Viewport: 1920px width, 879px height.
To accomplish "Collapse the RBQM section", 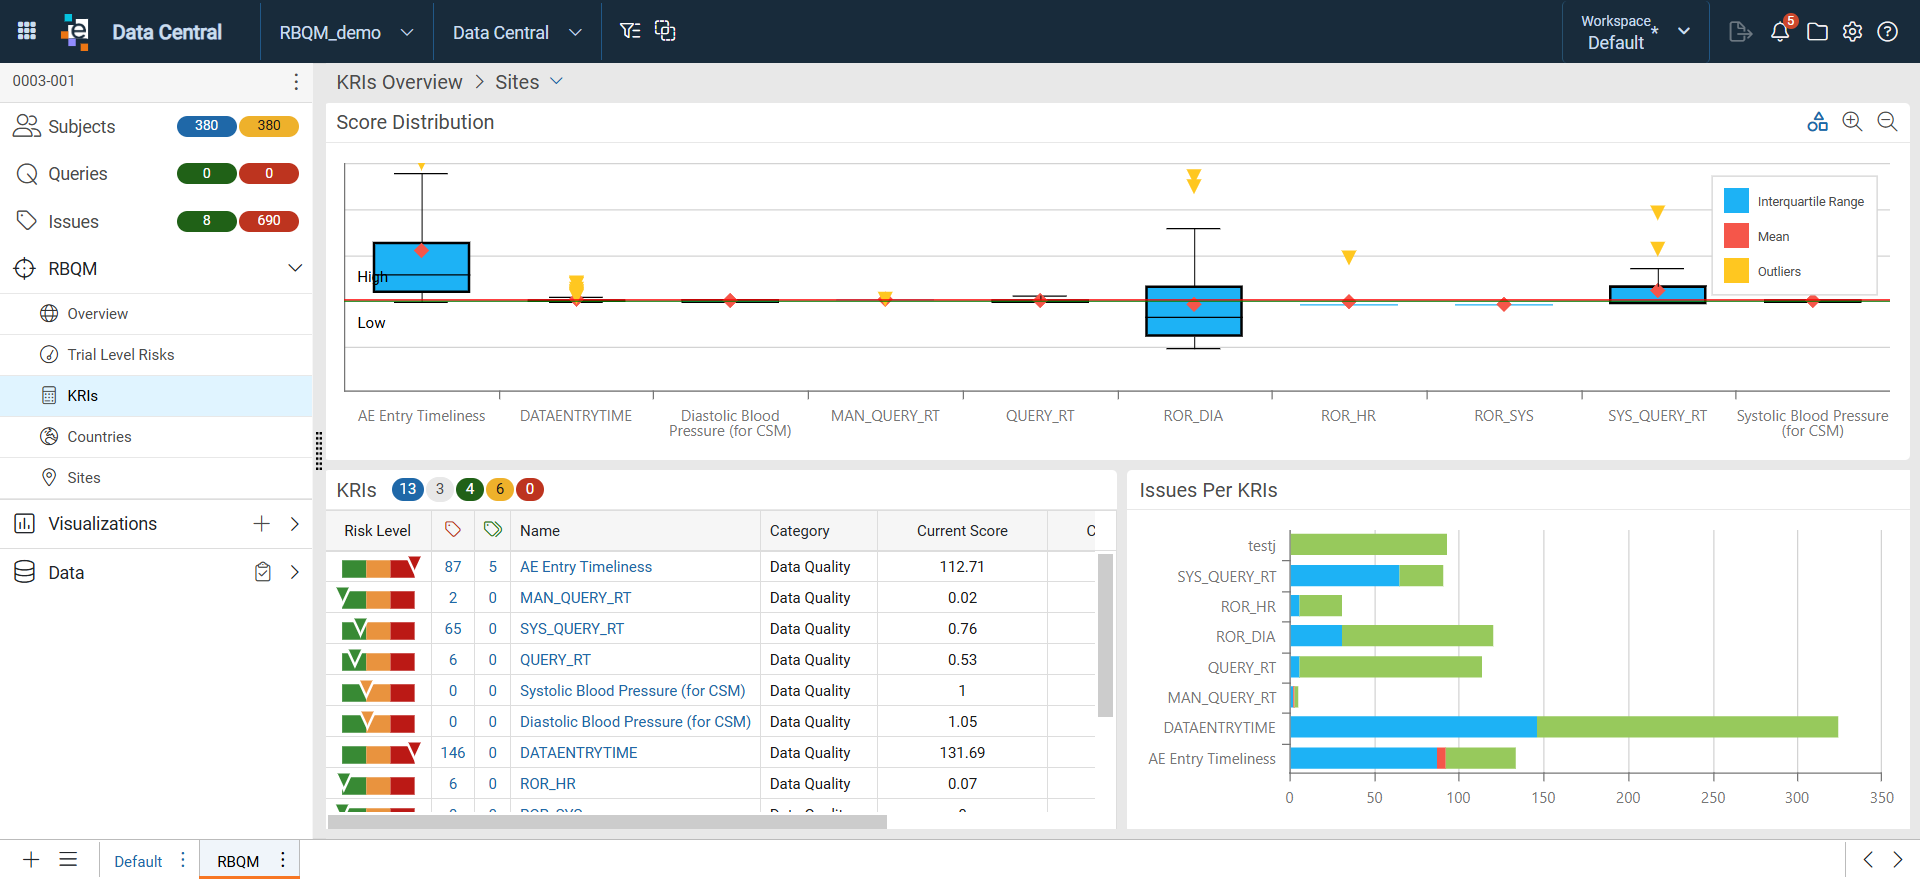I will (x=295, y=268).
